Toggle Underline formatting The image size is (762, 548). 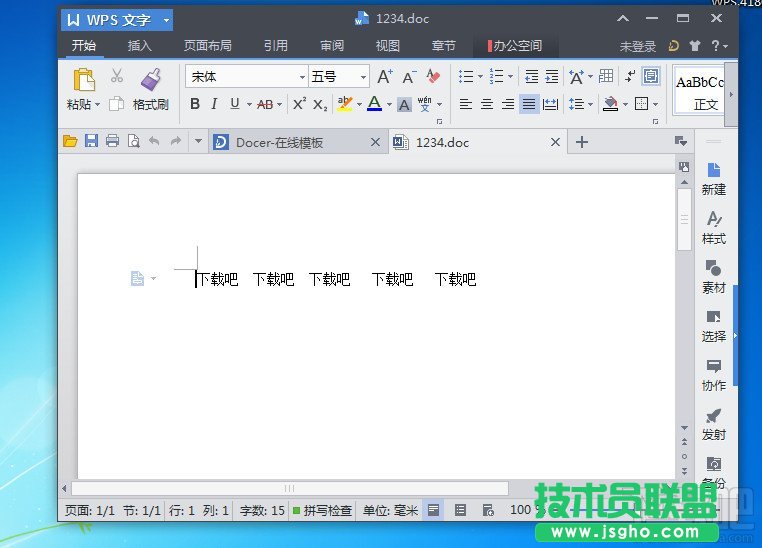(235, 103)
